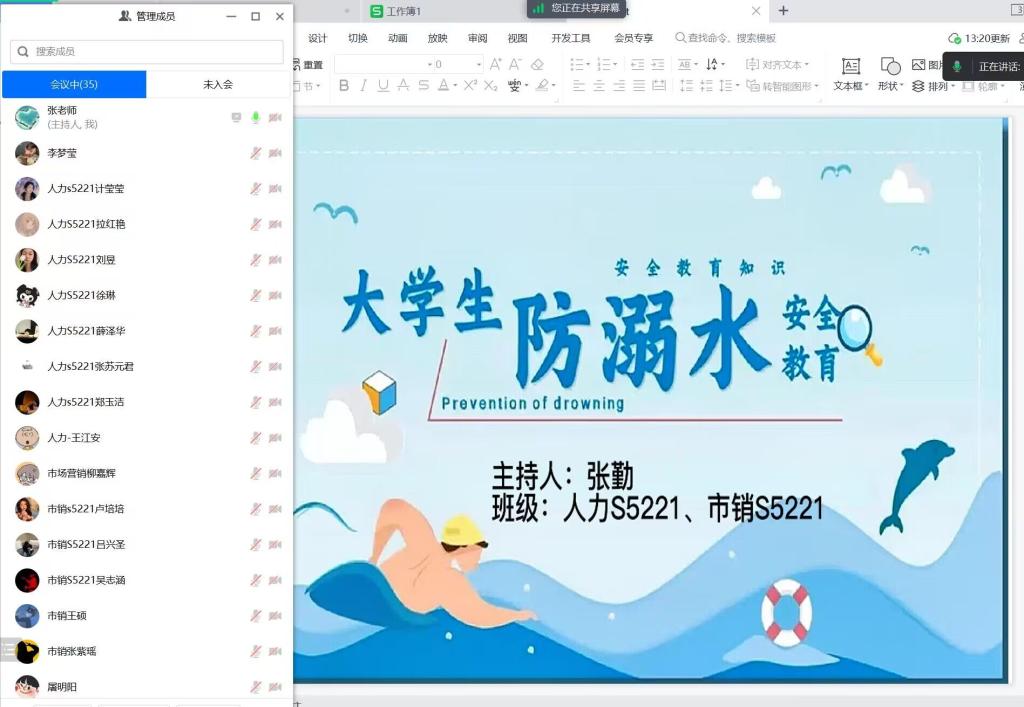The height and width of the screenshot is (707, 1024).
Task: Toggle 李梦莹's muted microphone
Action: (255, 153)
